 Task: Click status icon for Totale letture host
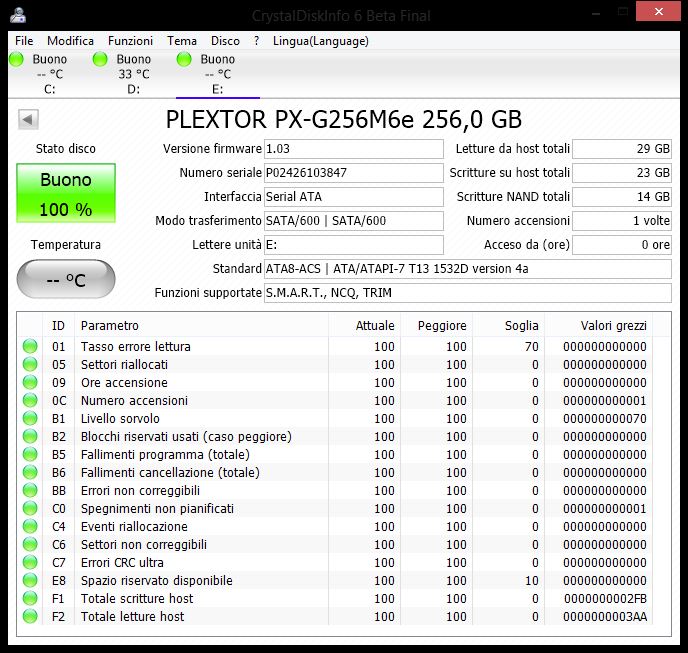point(30,616)
